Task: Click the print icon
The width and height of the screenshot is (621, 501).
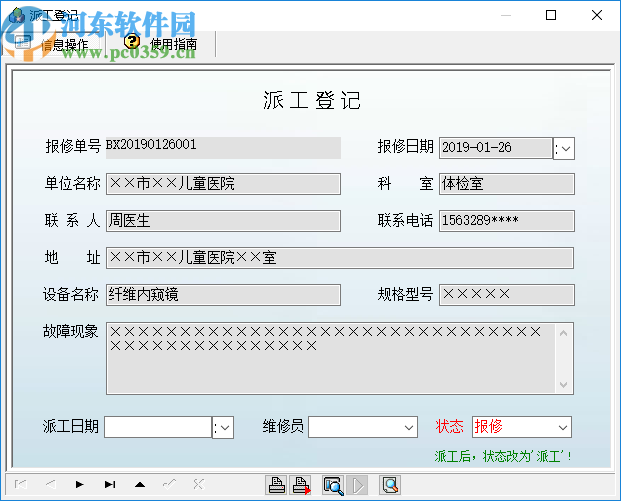Action: tap(276, 485)
